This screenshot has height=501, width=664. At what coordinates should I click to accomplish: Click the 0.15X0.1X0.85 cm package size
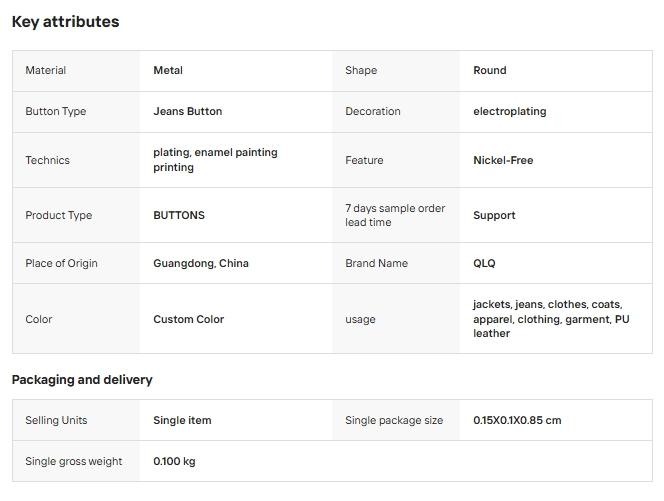(x=517, y=421)
